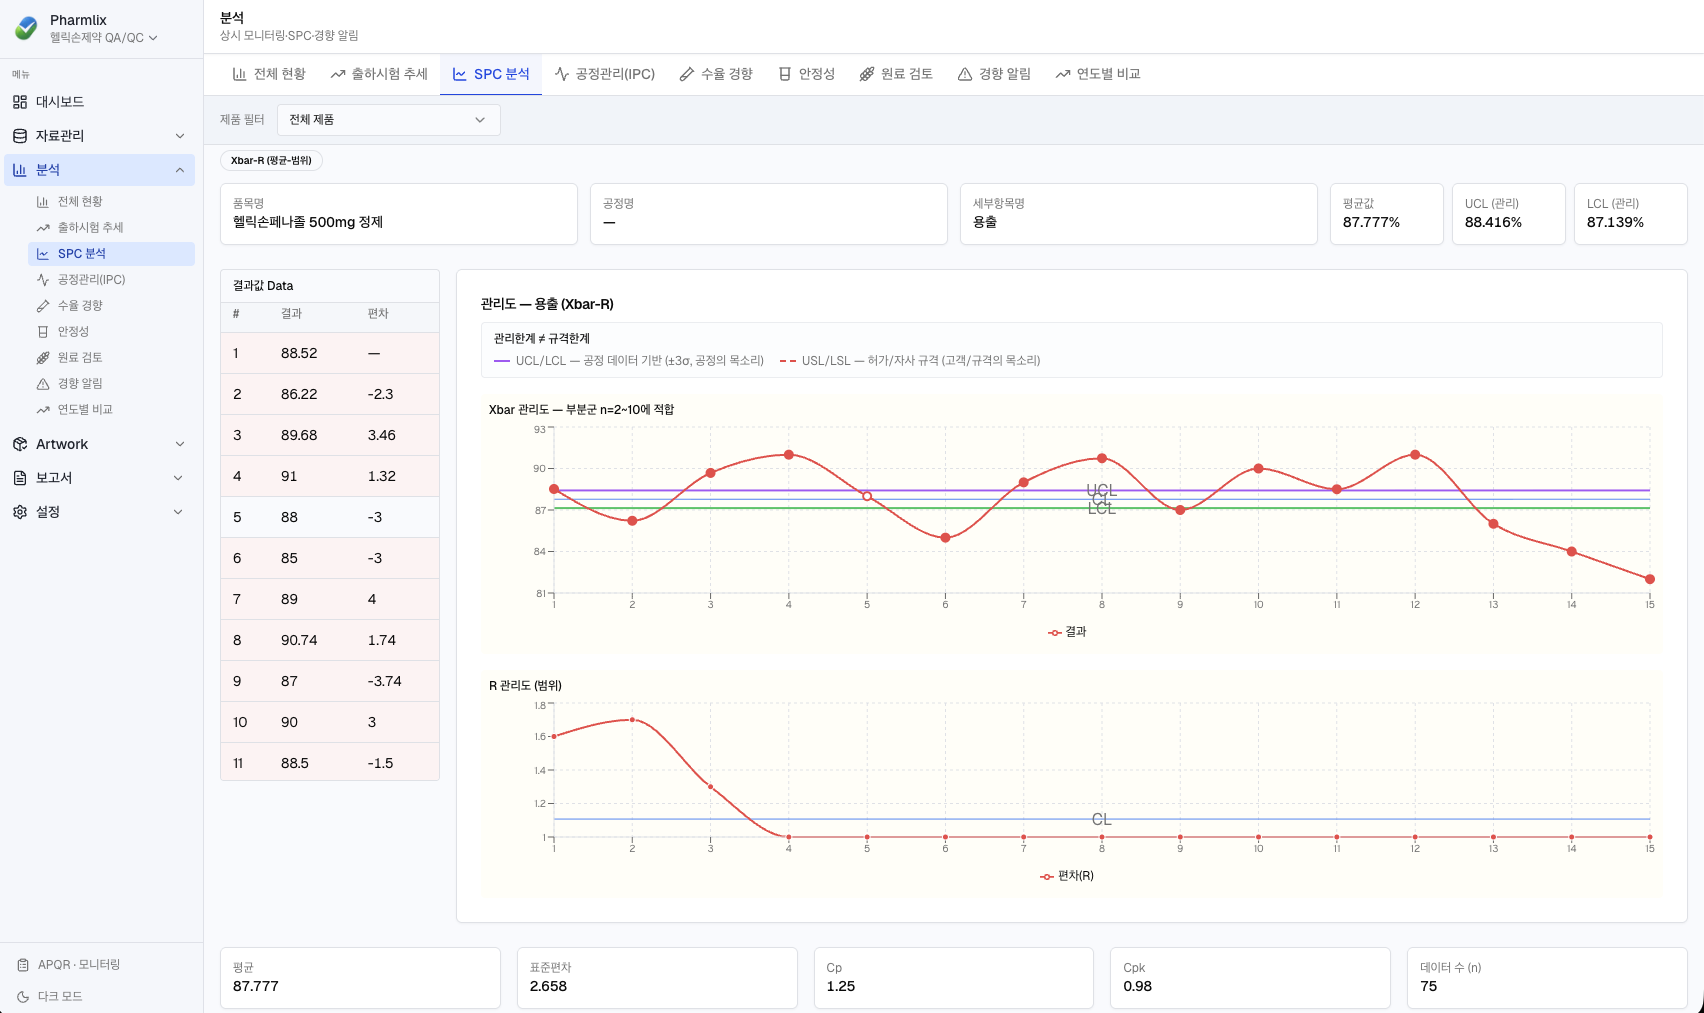
Task: Click the Artwork cube icon
Action: [20, 444]
